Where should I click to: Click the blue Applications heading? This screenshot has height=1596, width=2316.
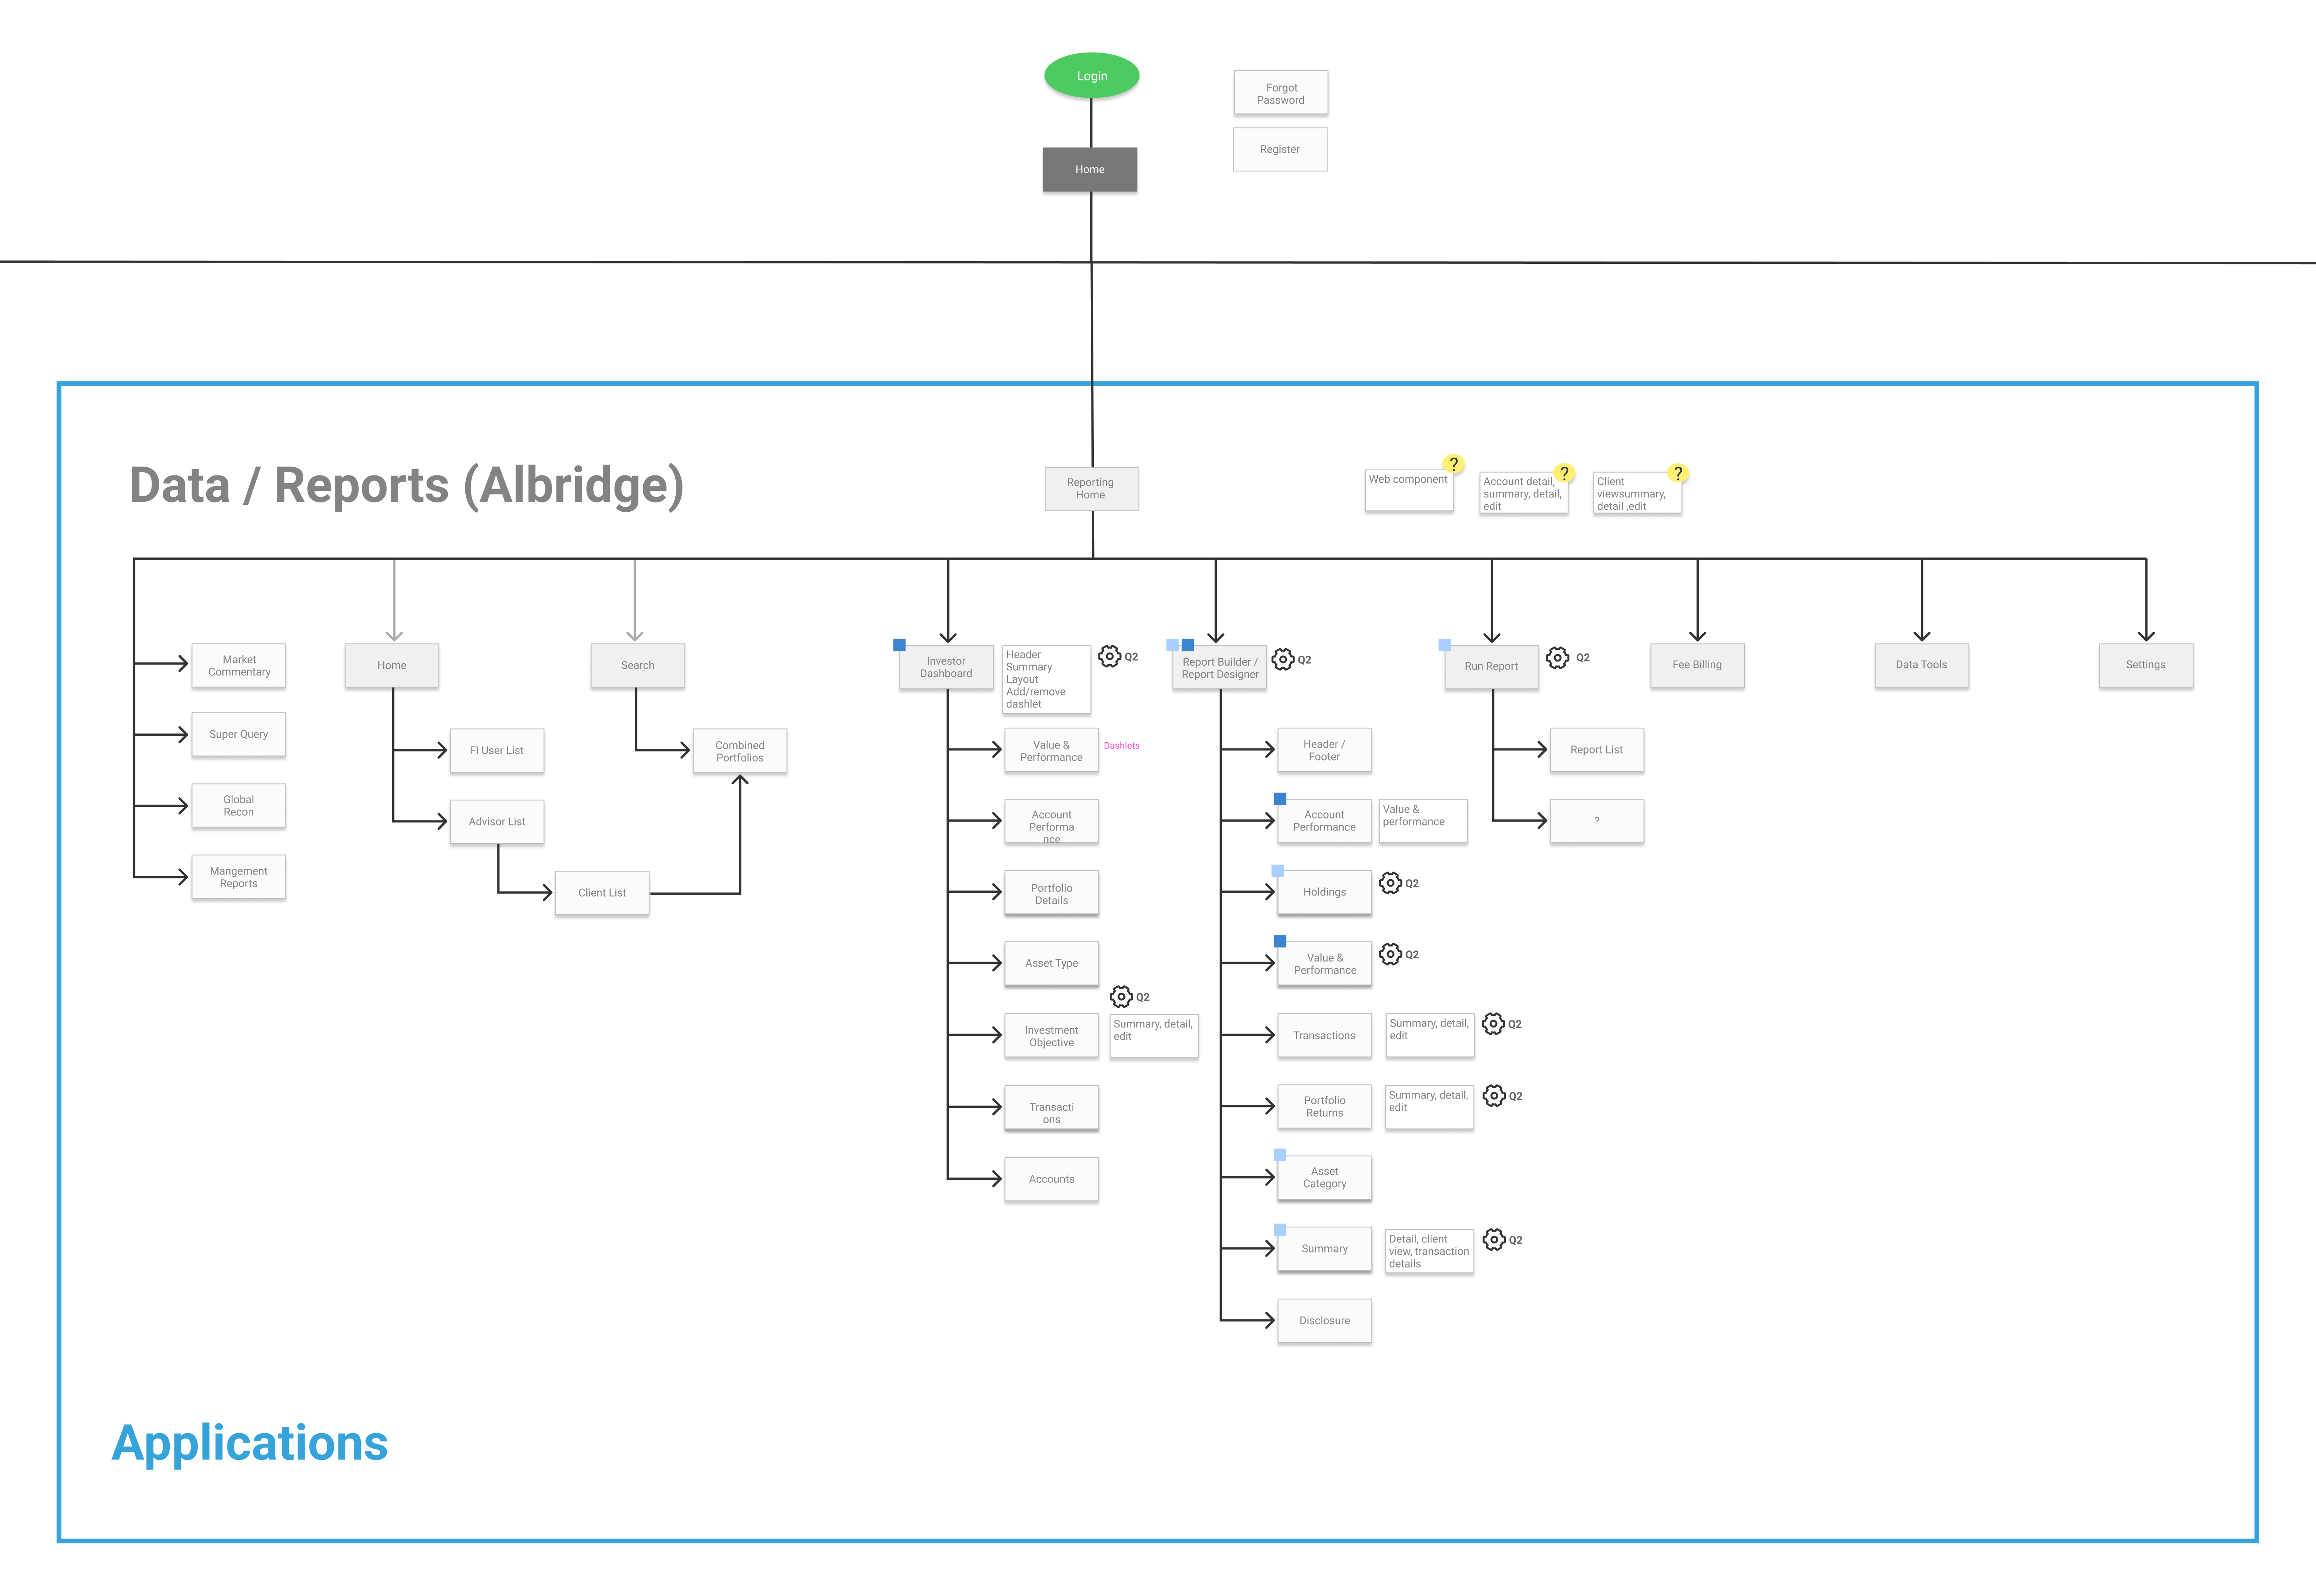(250, 1444)
